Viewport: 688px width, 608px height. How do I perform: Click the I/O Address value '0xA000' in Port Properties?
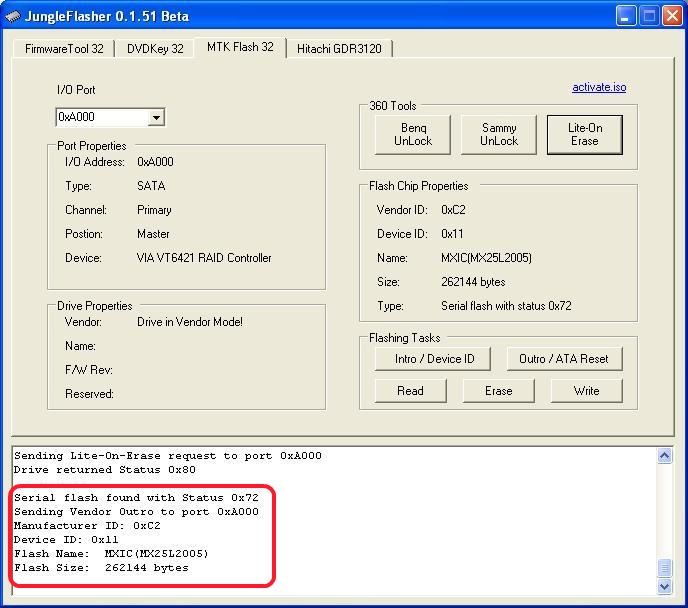click(155, 162)
